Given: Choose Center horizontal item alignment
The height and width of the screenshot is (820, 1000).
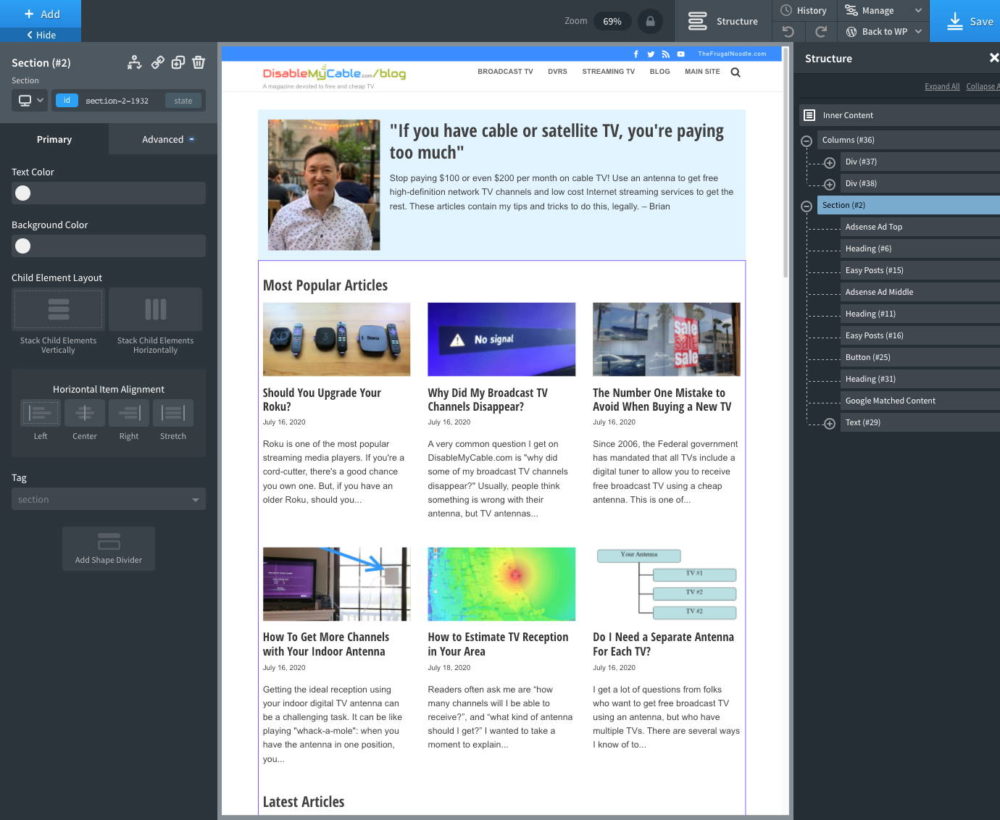Looking at the screenshot, I should point(85,413).
